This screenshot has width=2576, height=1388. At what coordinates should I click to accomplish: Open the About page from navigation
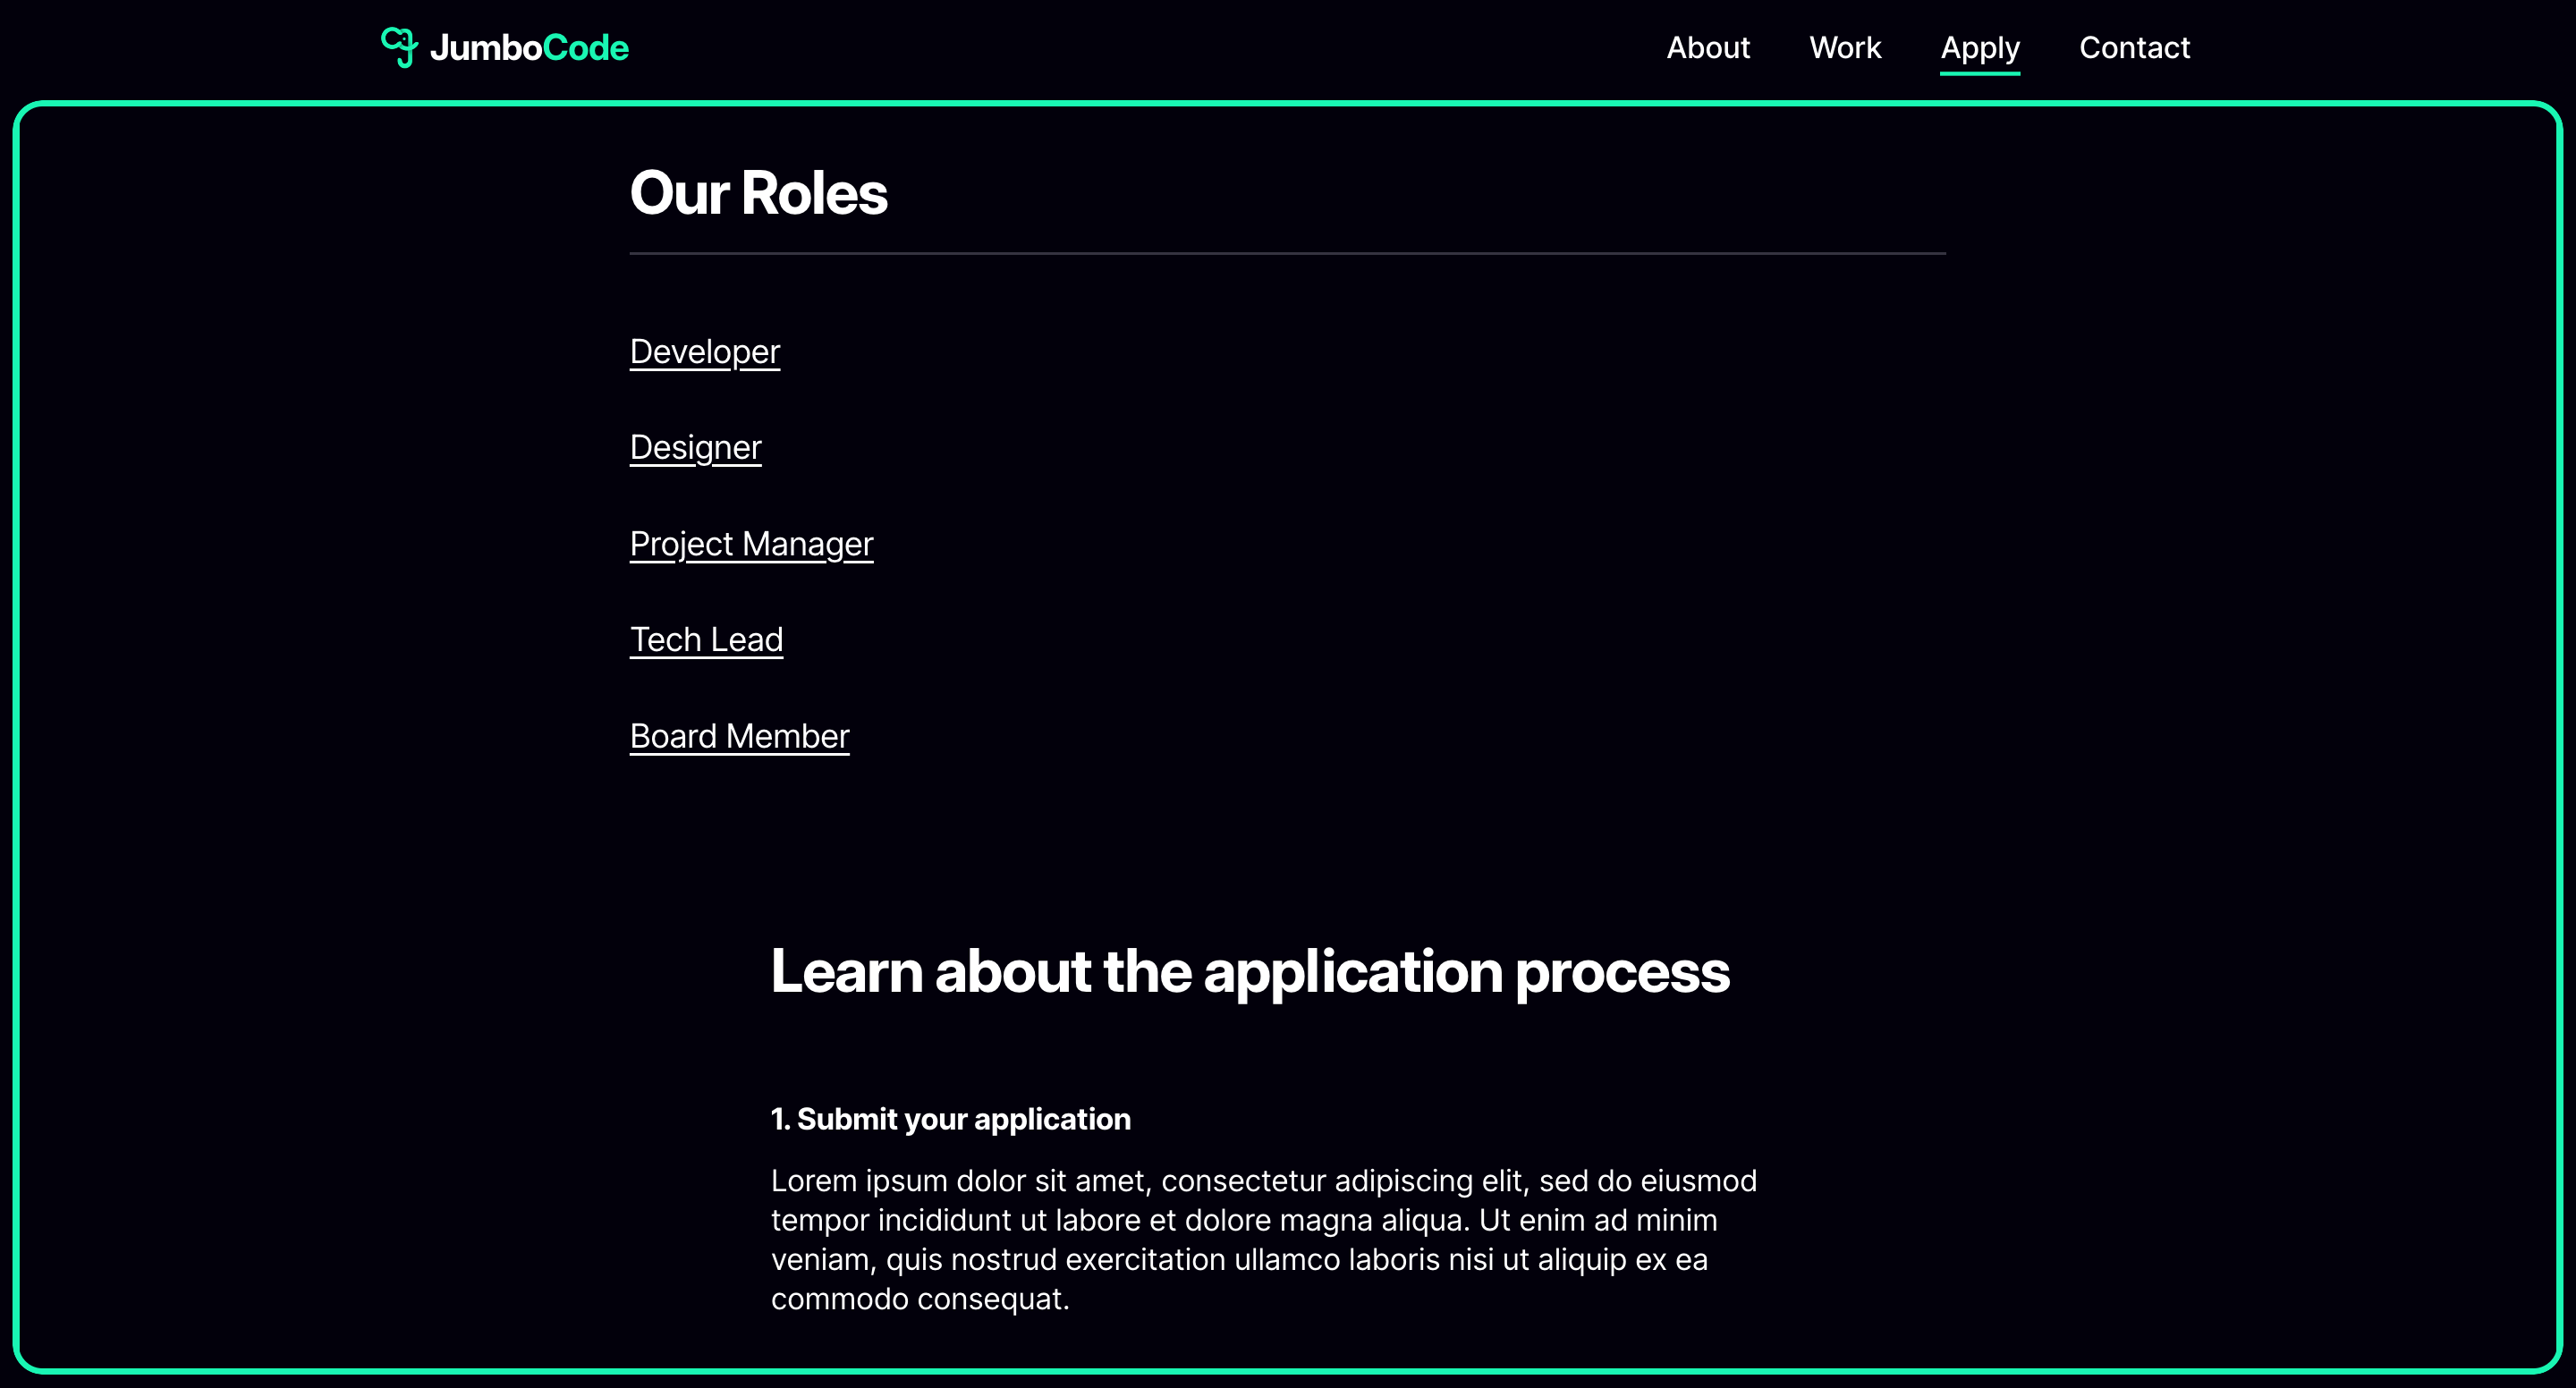1708,48
